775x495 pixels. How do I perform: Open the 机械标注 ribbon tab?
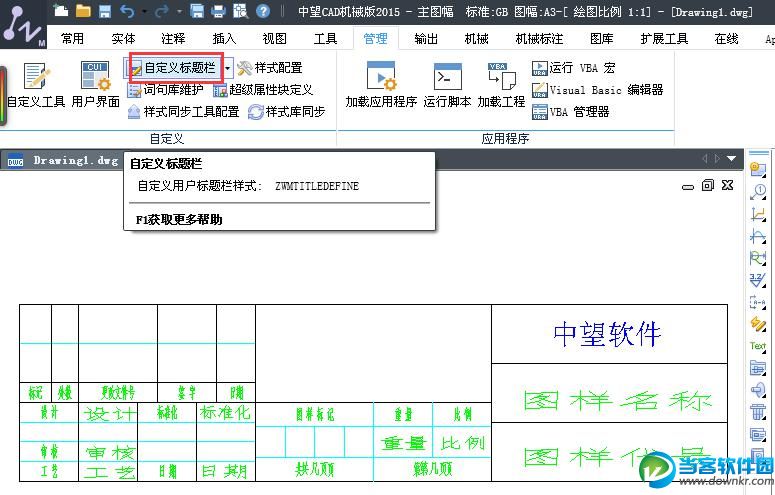(x=539, y=39)
